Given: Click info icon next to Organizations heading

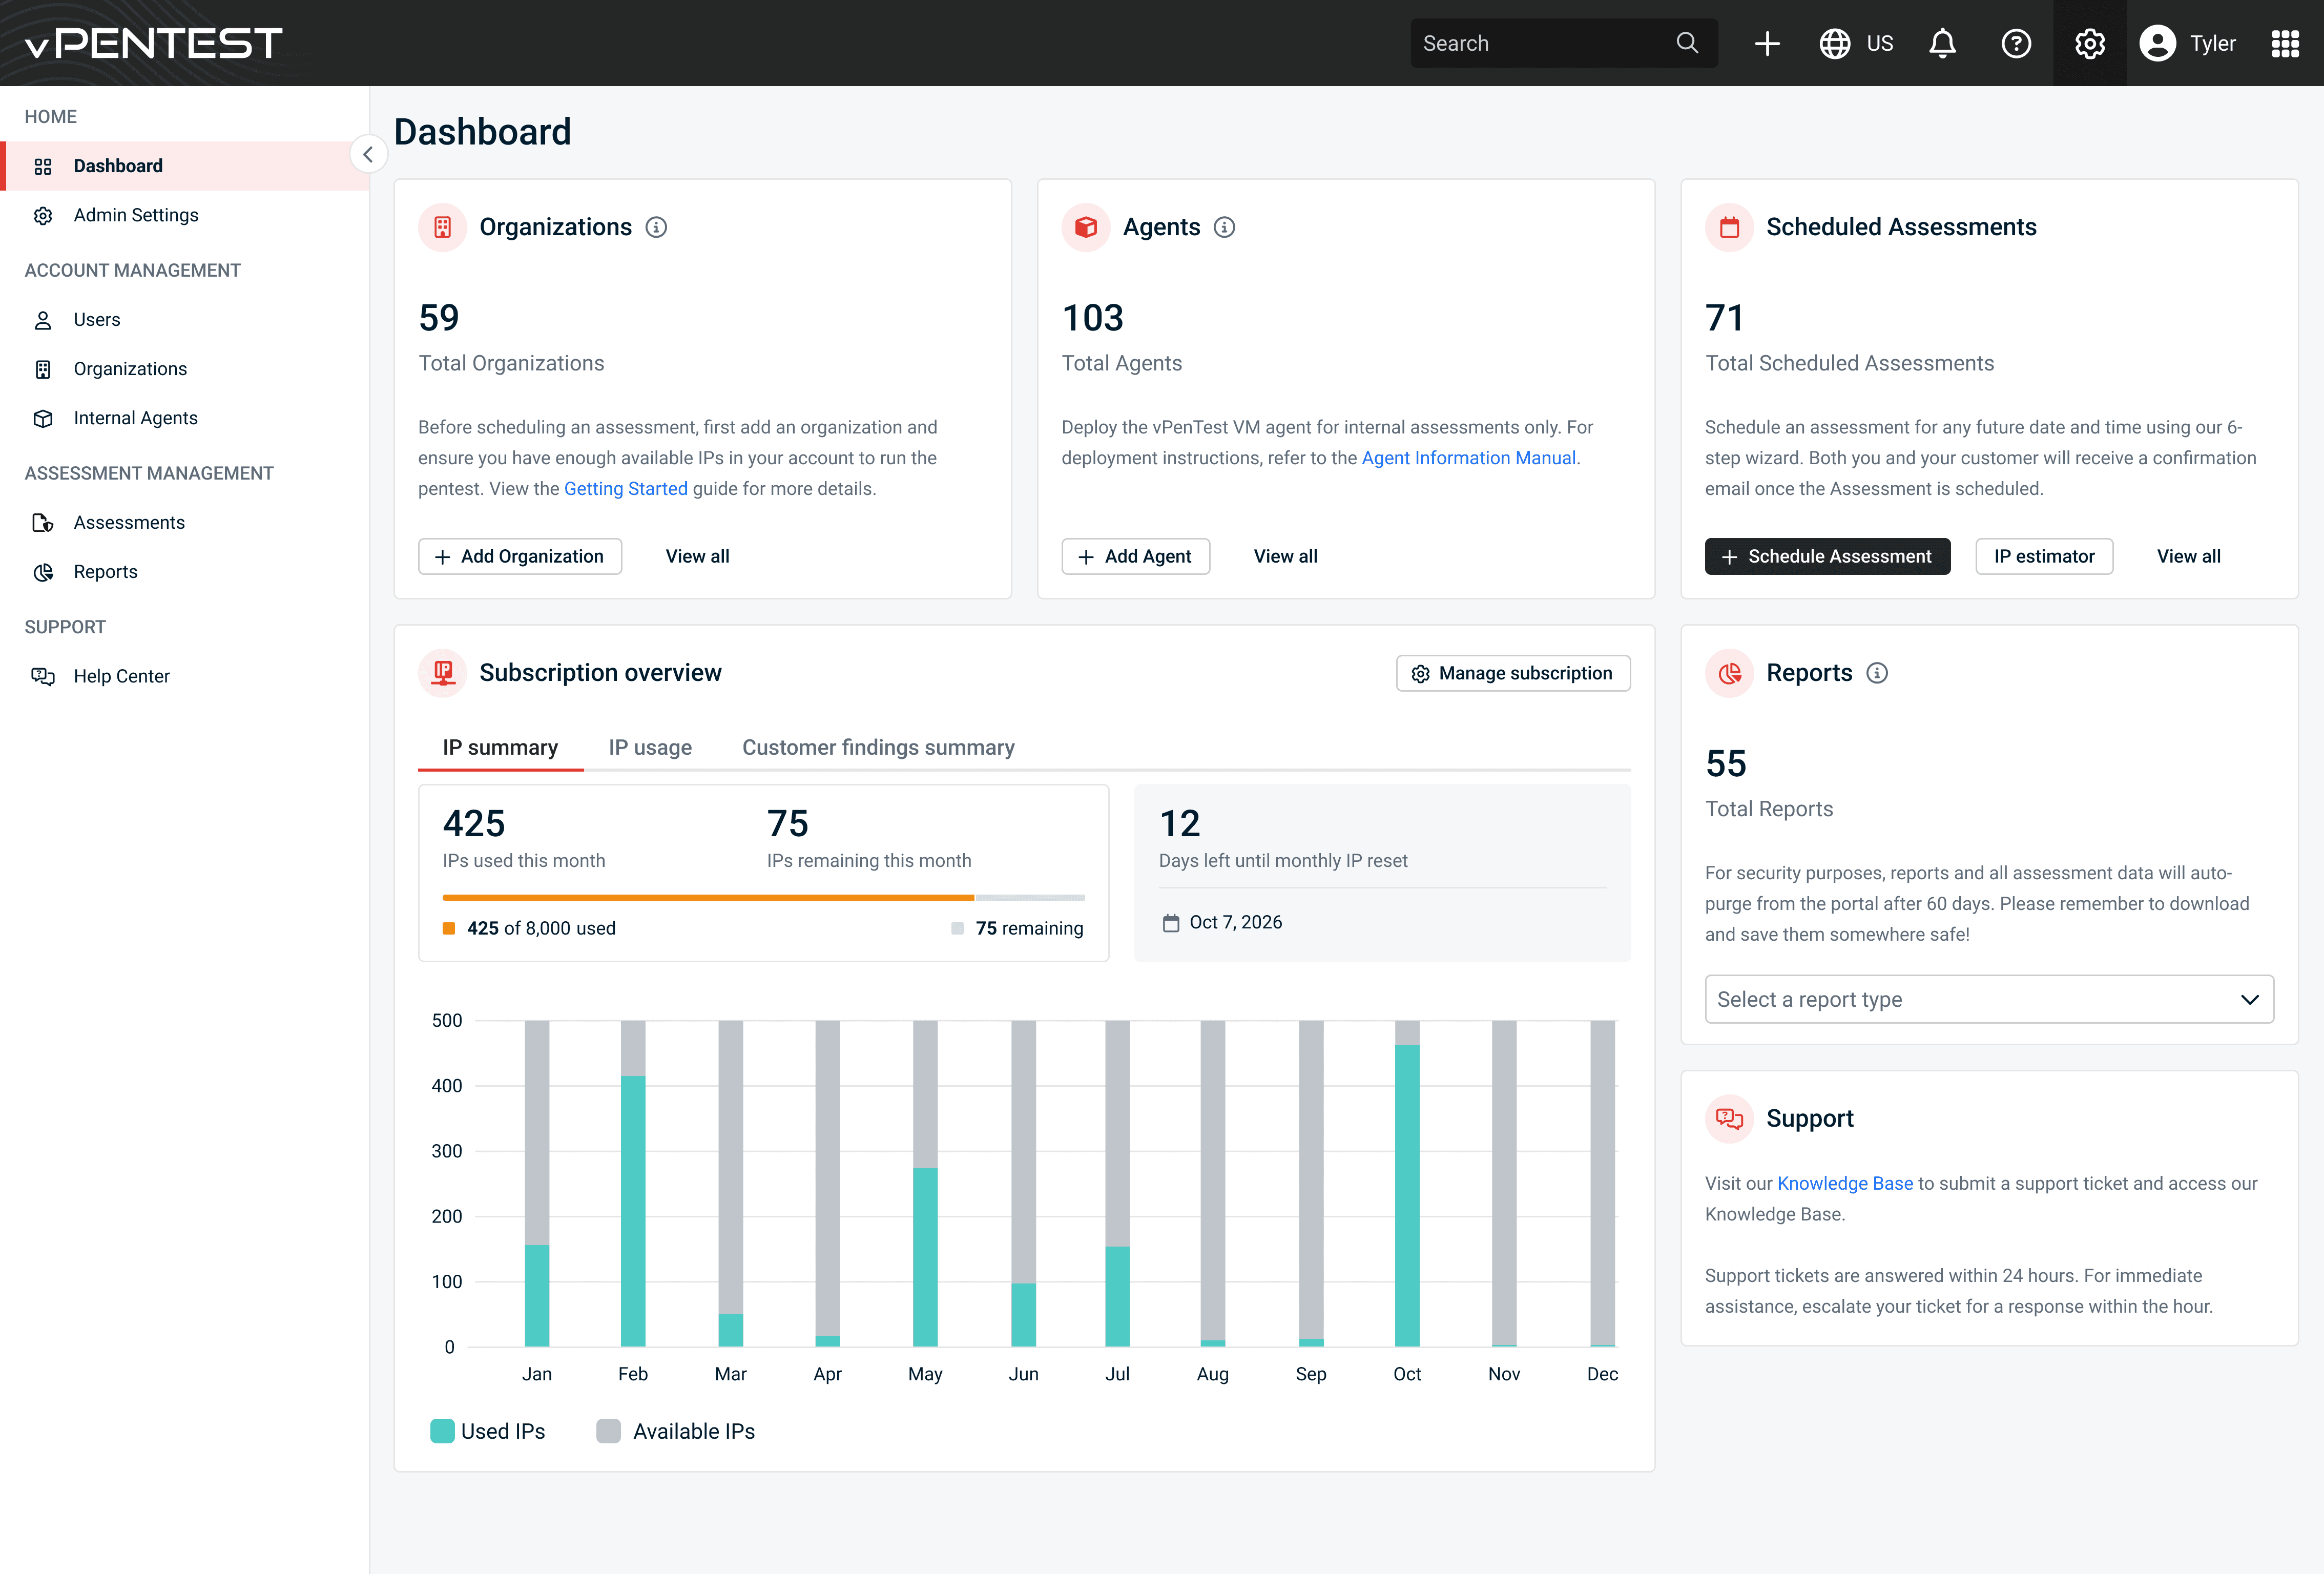Looking at the screenshot, I should click(656, 227).
